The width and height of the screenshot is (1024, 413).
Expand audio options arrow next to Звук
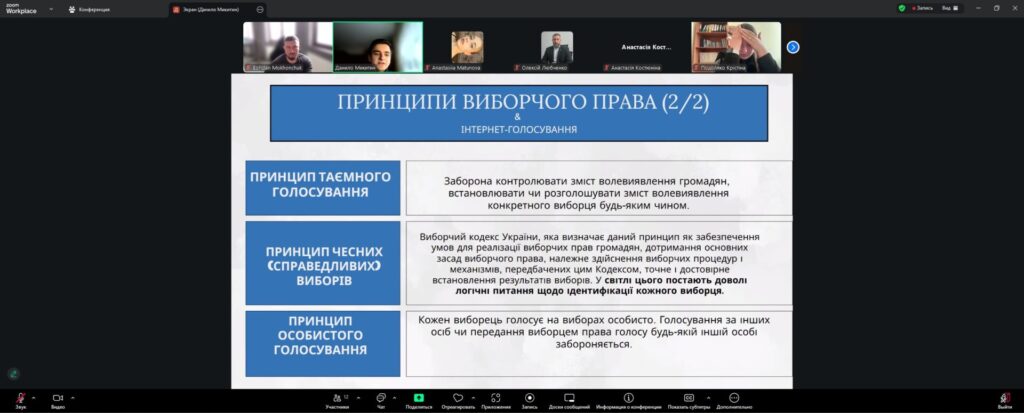point(35,396)
